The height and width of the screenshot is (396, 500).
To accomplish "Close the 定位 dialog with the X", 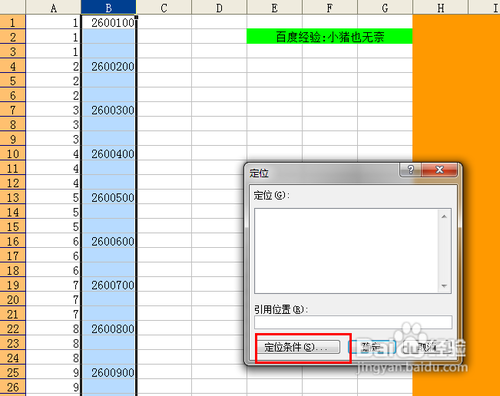I will coord(440,170).
